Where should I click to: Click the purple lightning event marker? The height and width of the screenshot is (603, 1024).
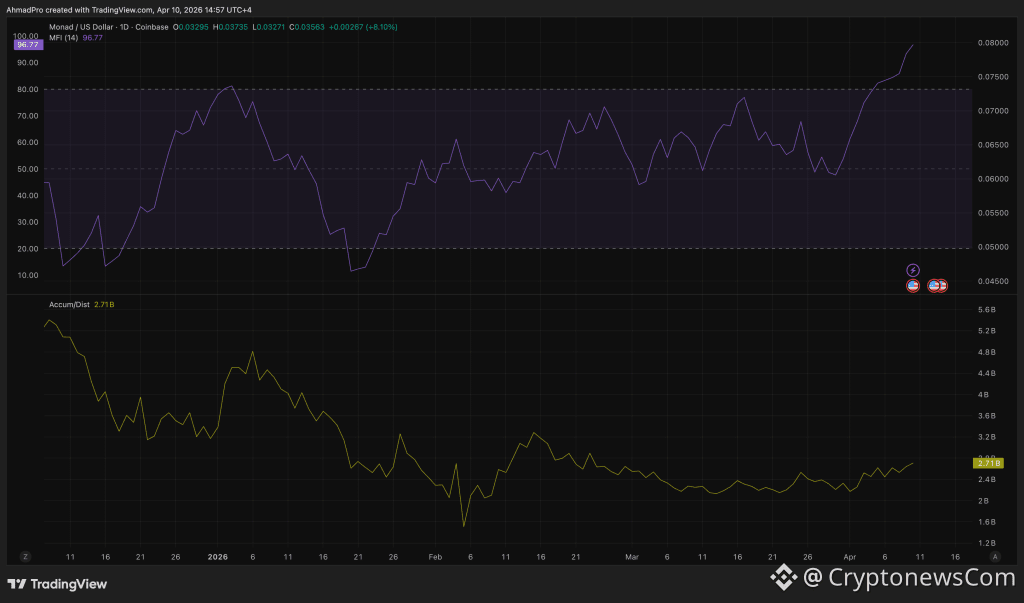913,270
